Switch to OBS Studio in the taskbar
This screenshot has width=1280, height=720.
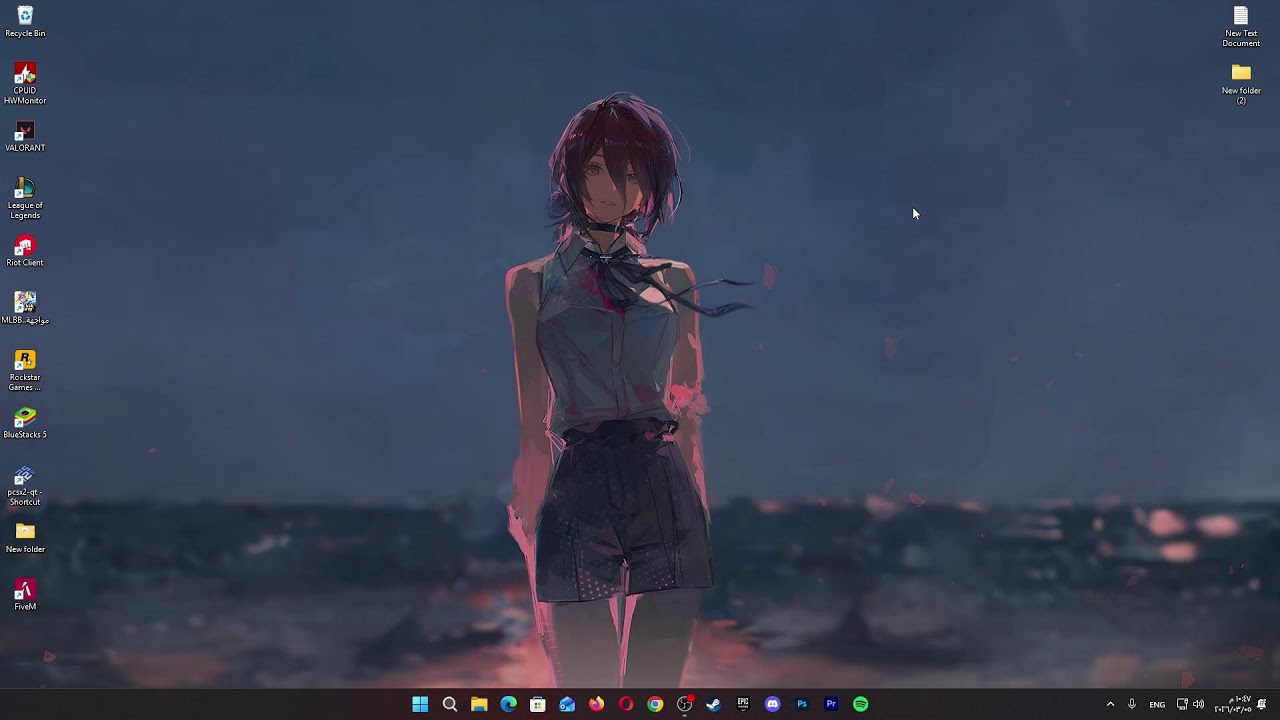pyautogui.click(x=684, y=704)
